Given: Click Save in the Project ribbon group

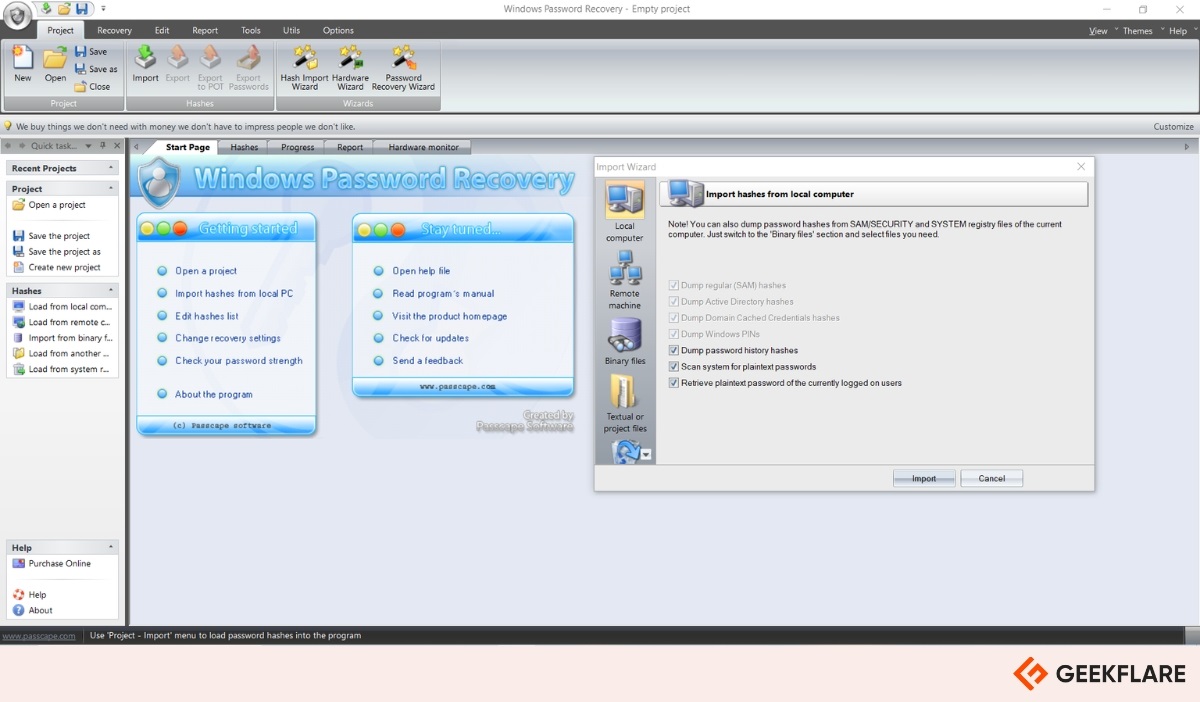Looking at the screenshot, I should (90, 52).
